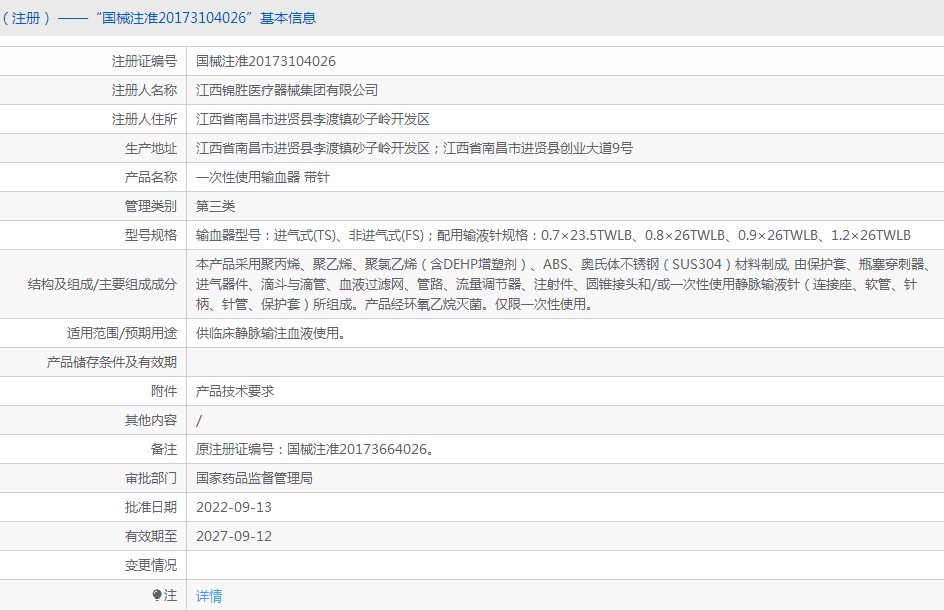Viewport: 944px width, 611px height.
Task: Click the 注册人住所 row label
Action: tap(144, 119)
